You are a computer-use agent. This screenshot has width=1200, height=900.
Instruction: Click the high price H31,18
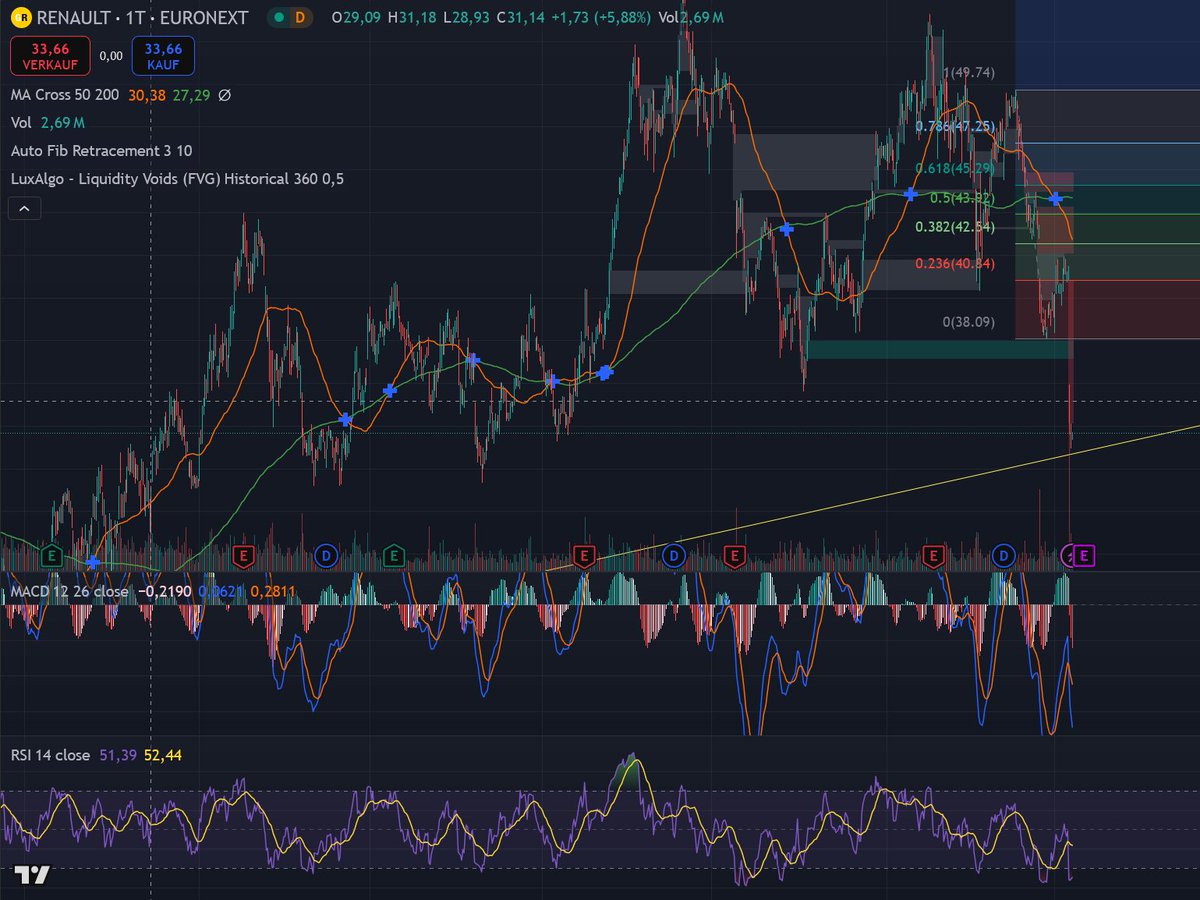click(x=413, y=18)
